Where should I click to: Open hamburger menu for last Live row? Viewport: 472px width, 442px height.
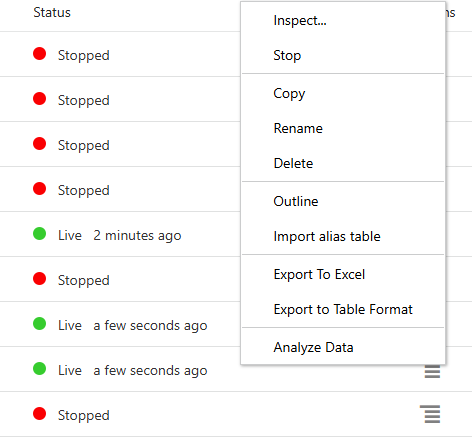432,371
